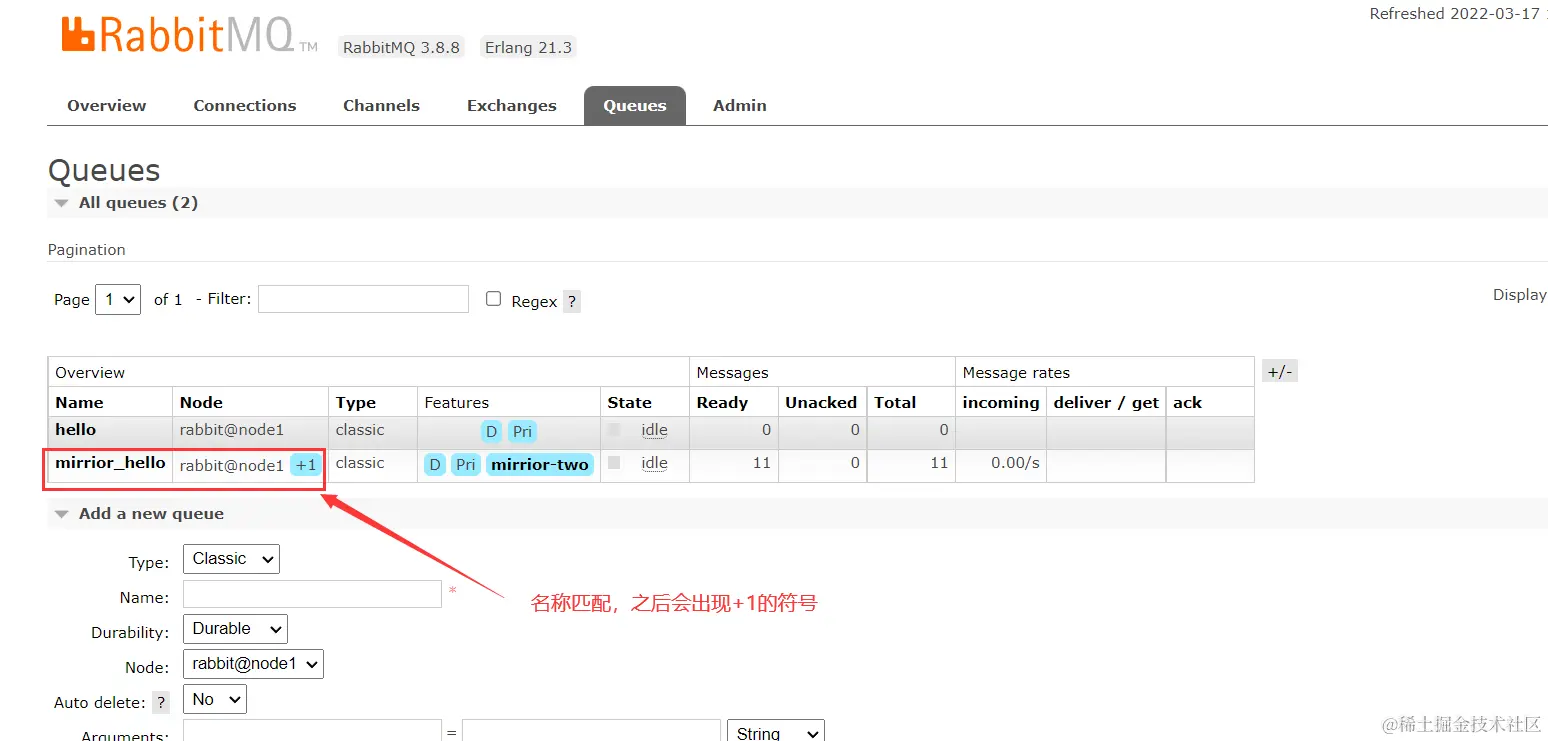Open the mirrior_hello queue details
This screenshot has height=741, width=1548.
(110, 463)
